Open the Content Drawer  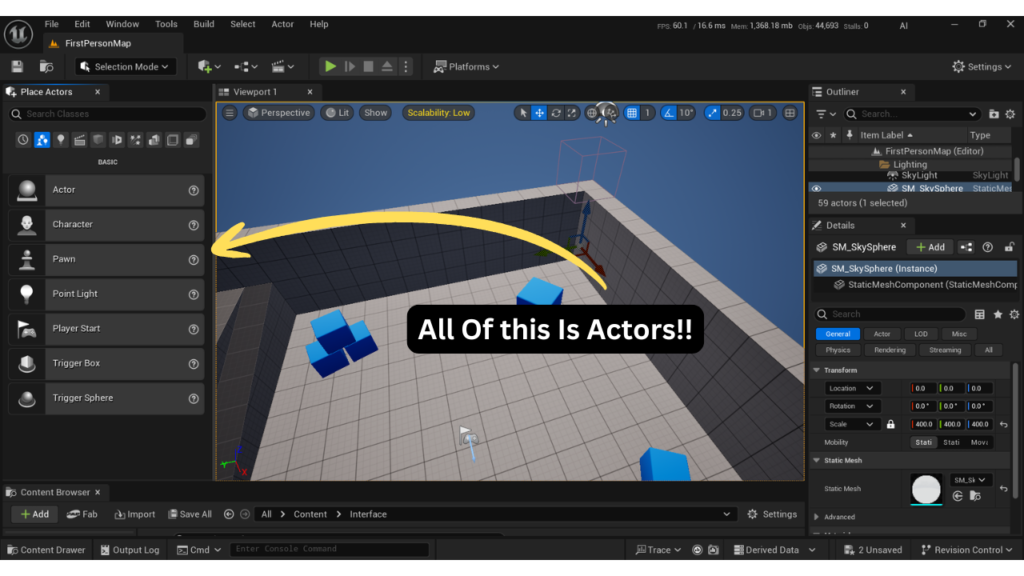coord(45,550)
